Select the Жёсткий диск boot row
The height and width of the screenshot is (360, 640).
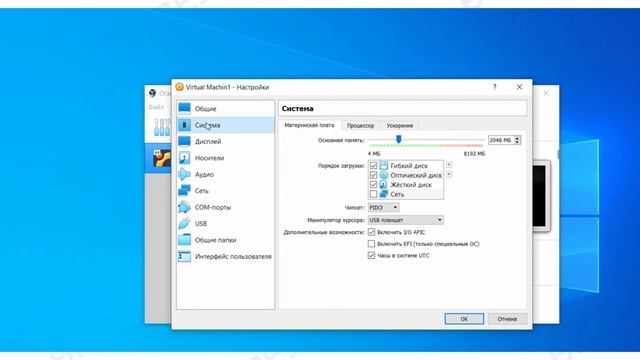coord(406,184)
